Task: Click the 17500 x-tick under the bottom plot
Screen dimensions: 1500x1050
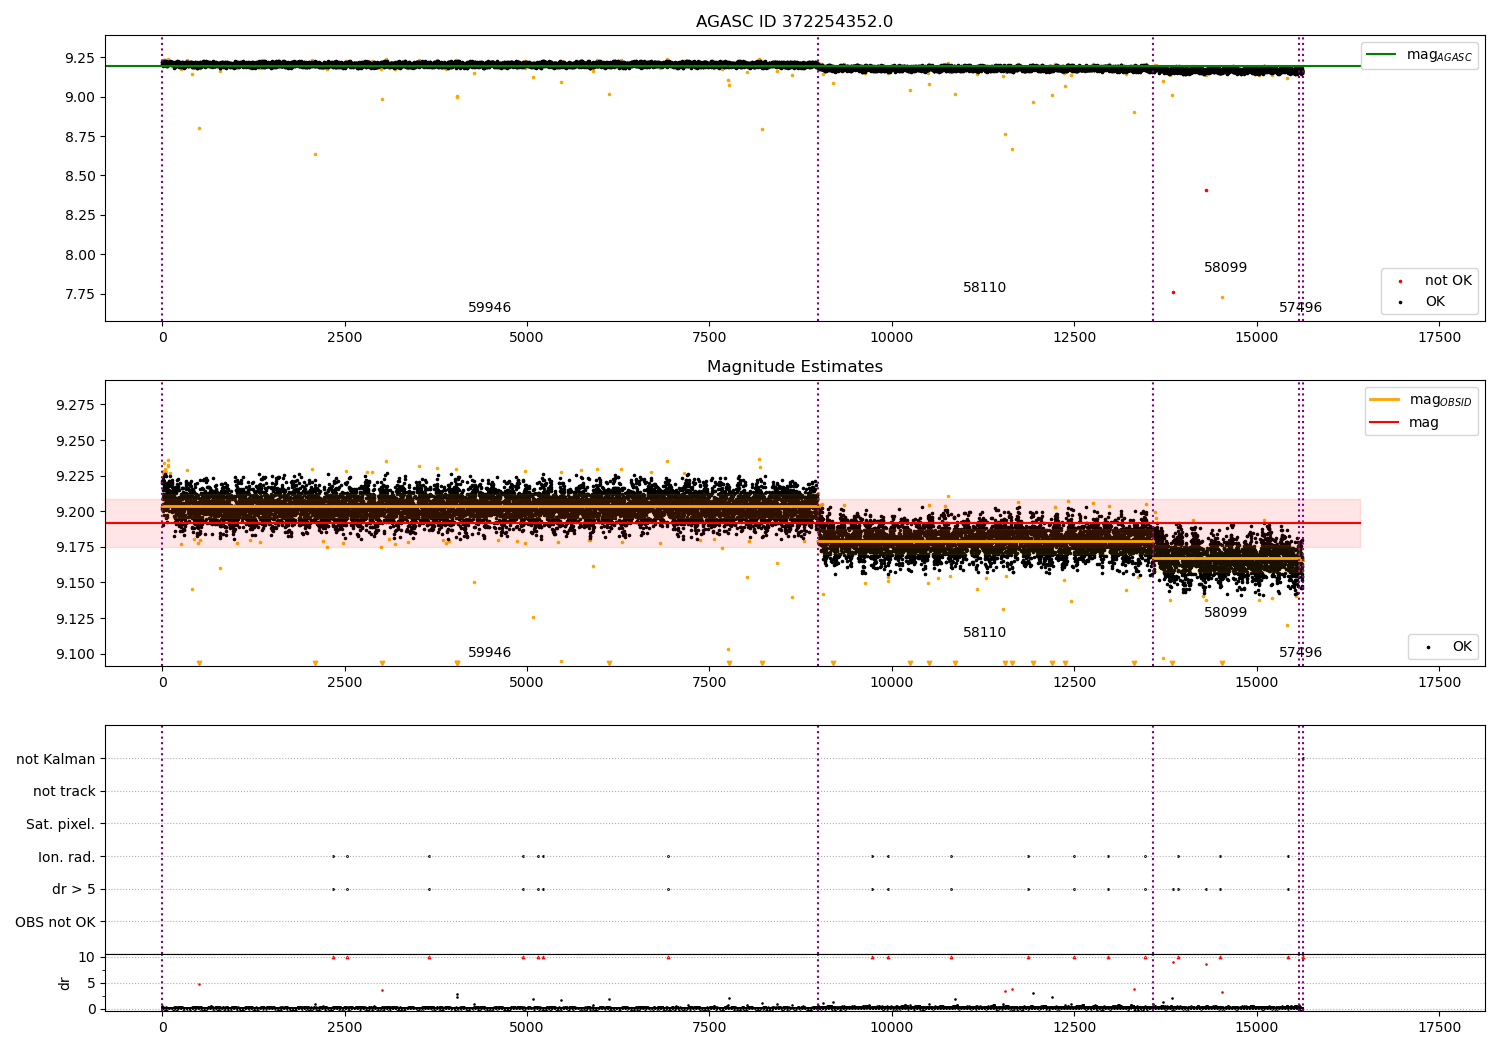Action: (x=1439, y=1027)
